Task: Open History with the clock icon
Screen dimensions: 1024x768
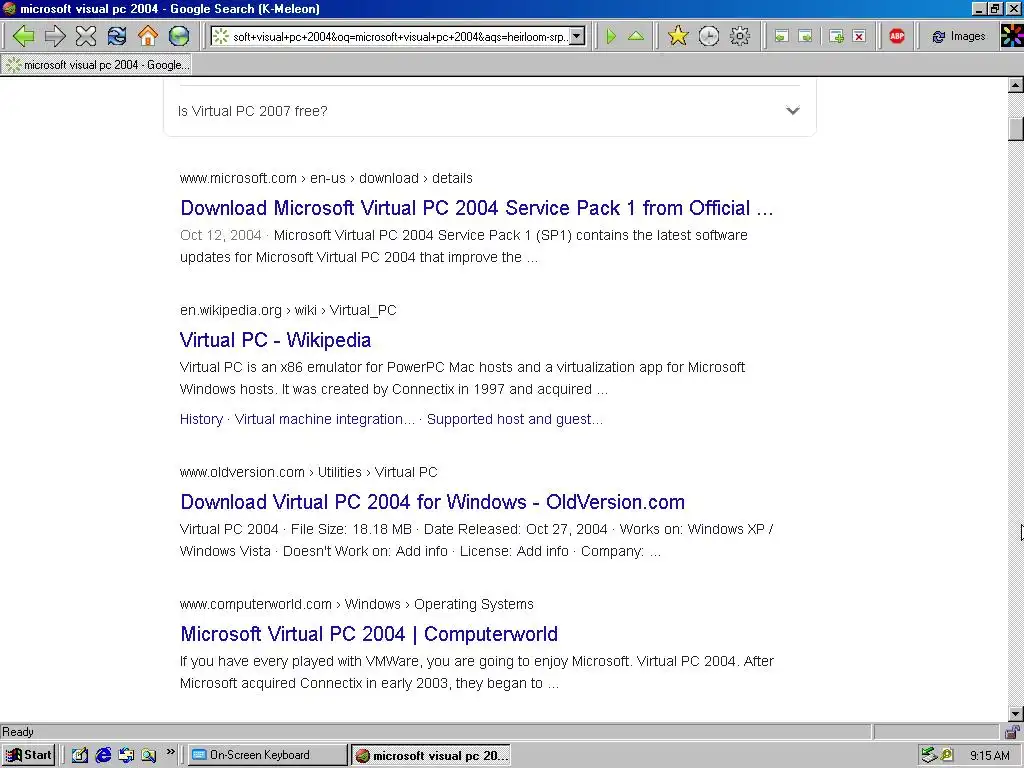Action: click(x=709, y=36)
